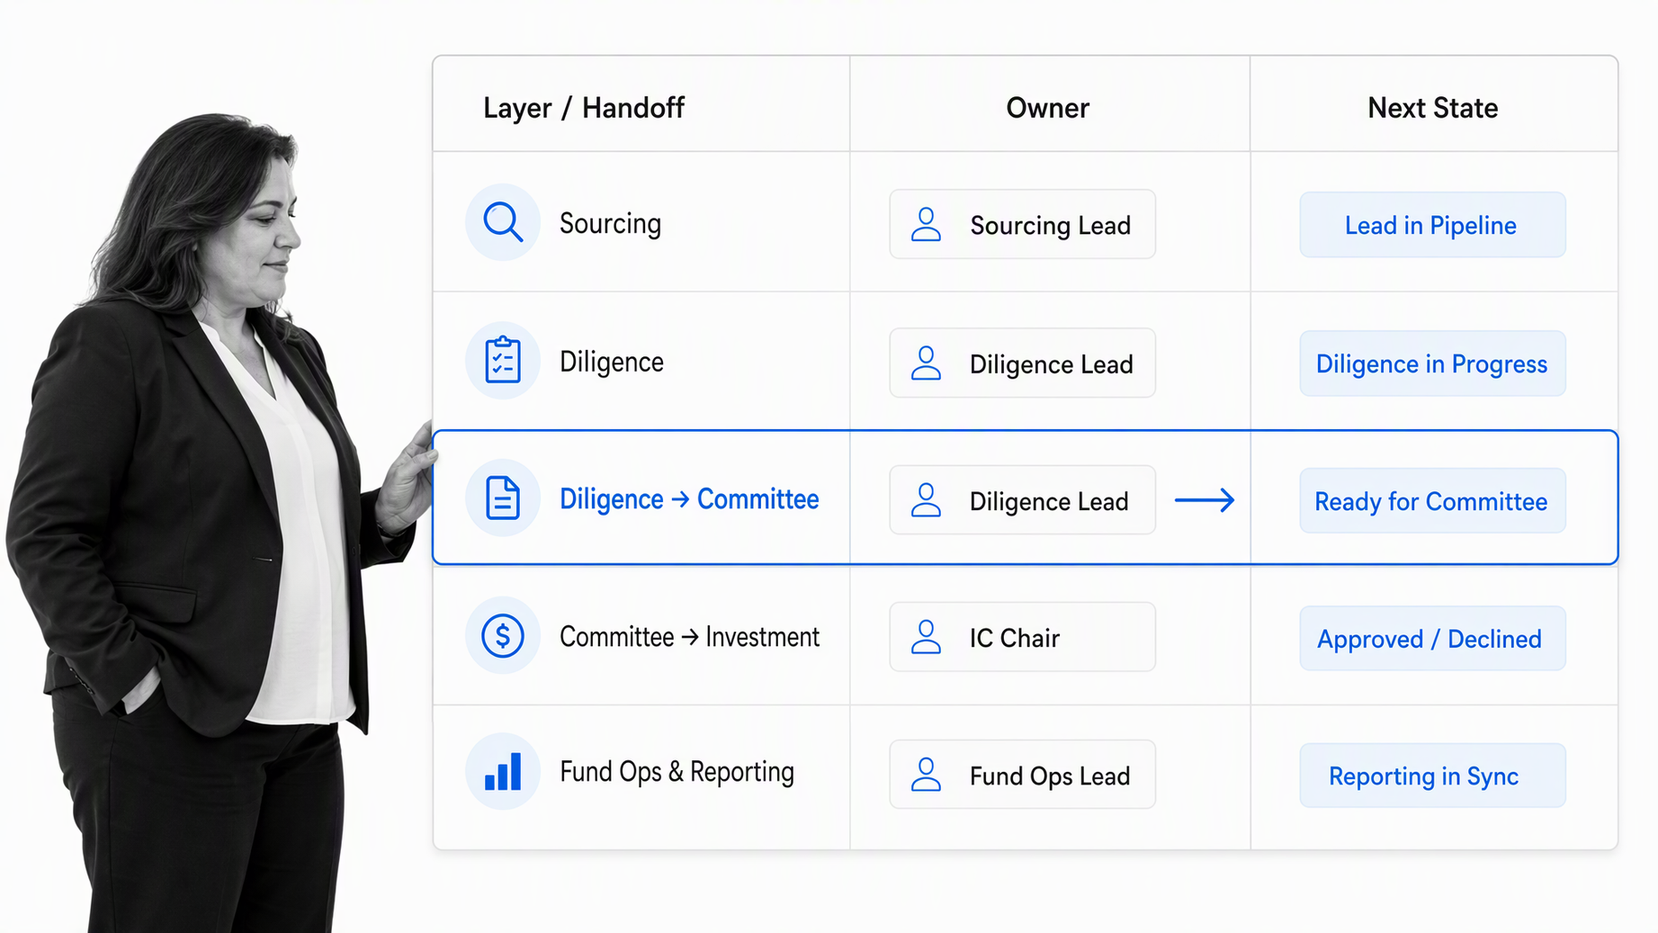Click the person icon beside Sourcing Lead
Screen dimensions: 1658x933
point(926,225)
